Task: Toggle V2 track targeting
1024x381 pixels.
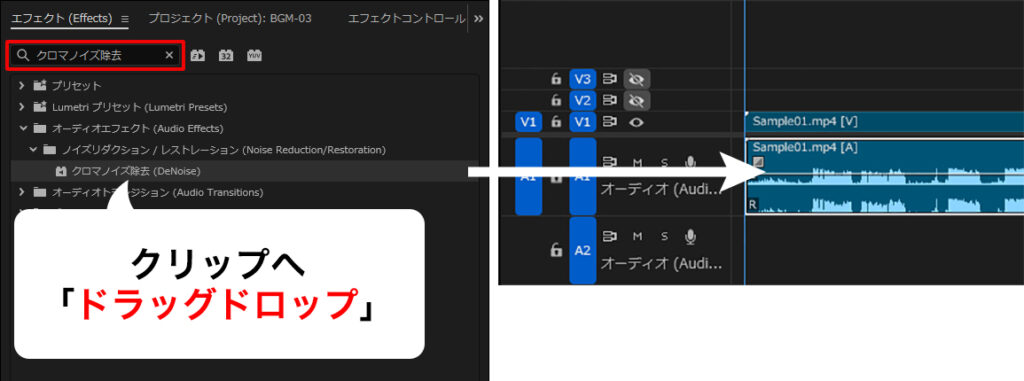Action: 583,101
